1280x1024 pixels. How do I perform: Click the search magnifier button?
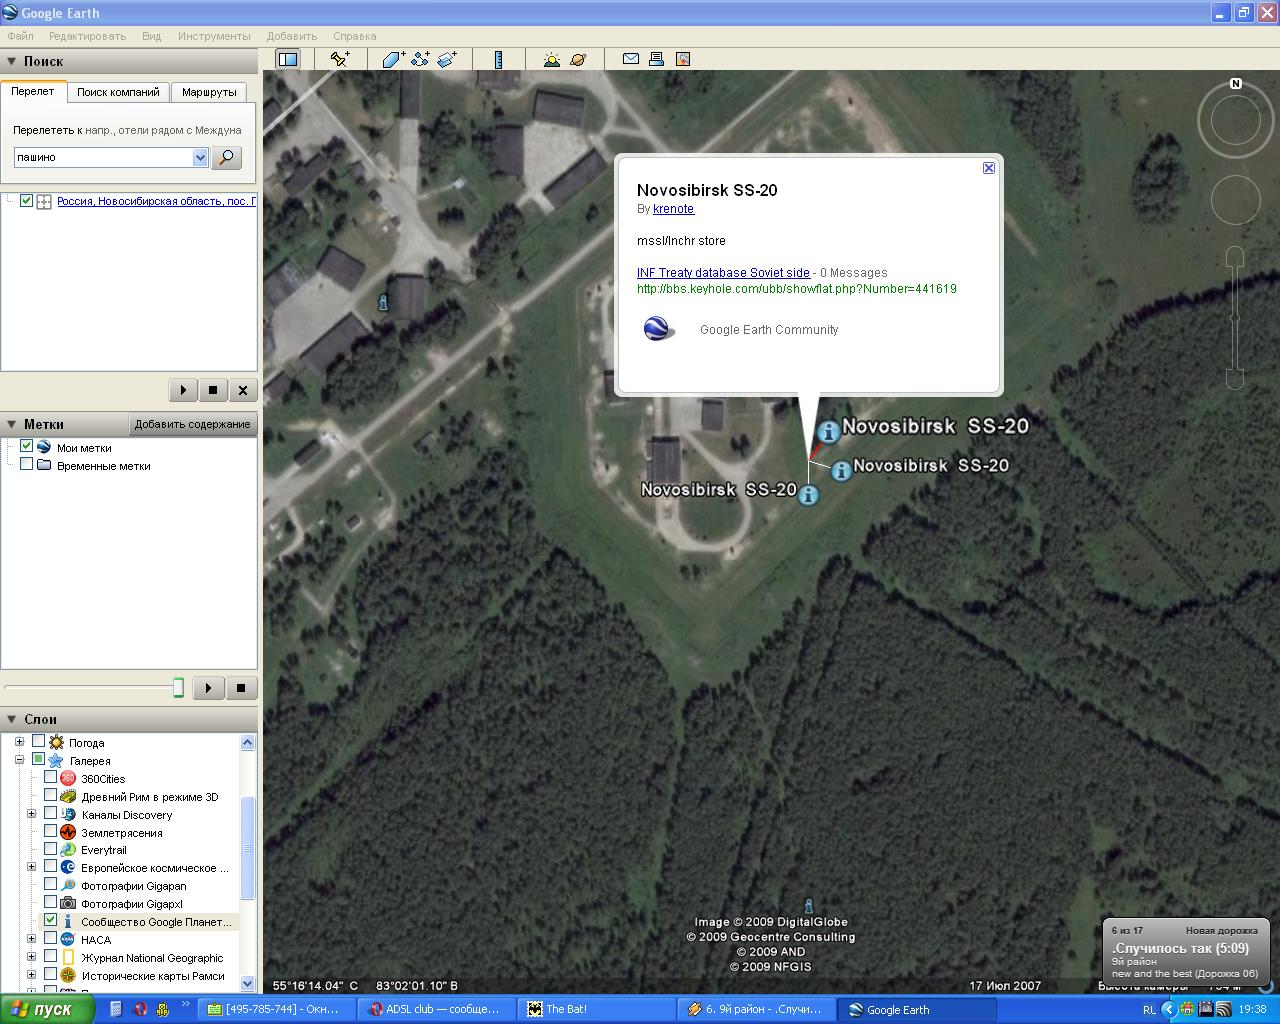coord(227,157)
